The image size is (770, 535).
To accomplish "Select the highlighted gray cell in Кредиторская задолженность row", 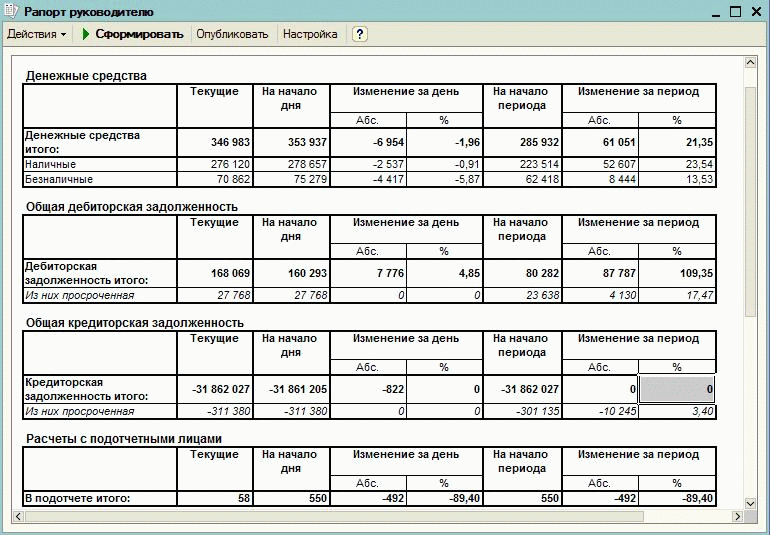I will (x=676, y=389).
